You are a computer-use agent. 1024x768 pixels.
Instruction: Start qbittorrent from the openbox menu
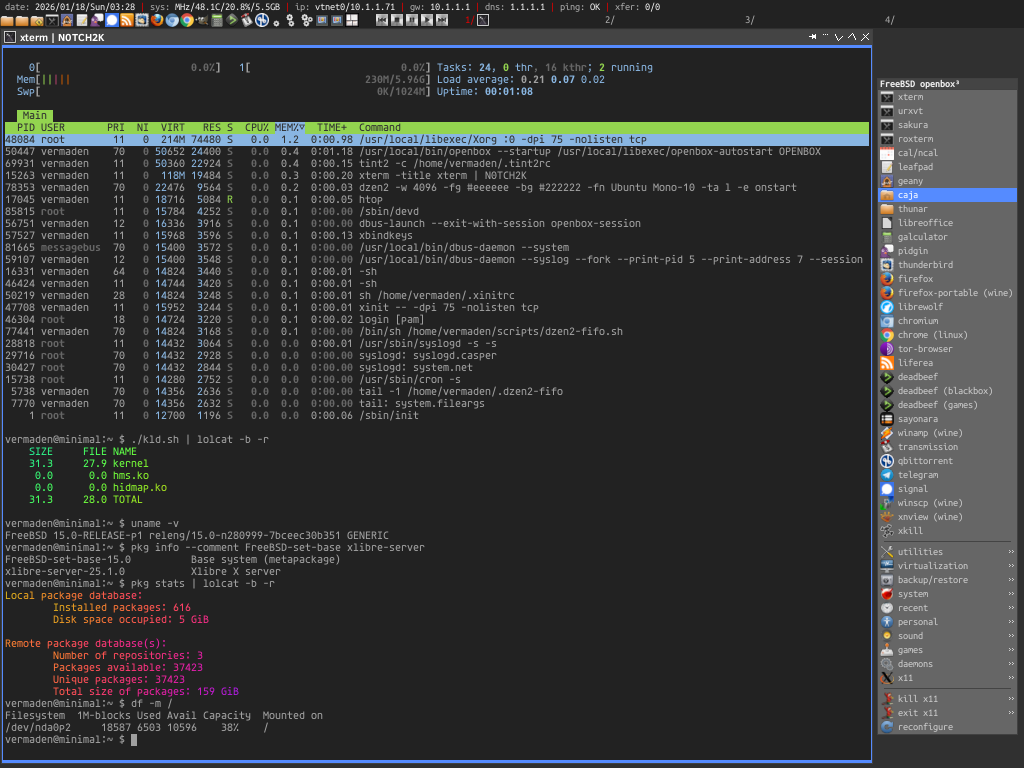[x=924, y=461]
